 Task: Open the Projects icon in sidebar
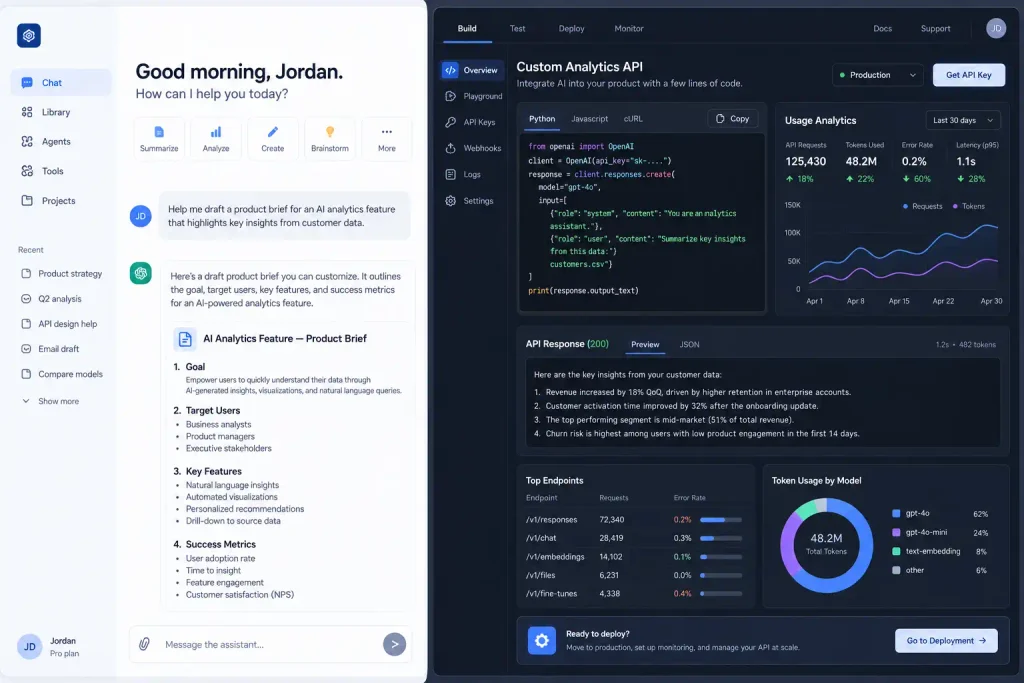27,200
